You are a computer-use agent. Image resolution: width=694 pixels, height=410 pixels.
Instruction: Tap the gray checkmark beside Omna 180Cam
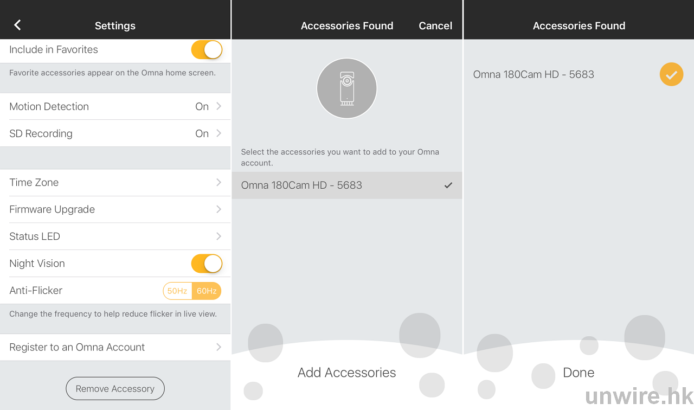click(448, 185)
